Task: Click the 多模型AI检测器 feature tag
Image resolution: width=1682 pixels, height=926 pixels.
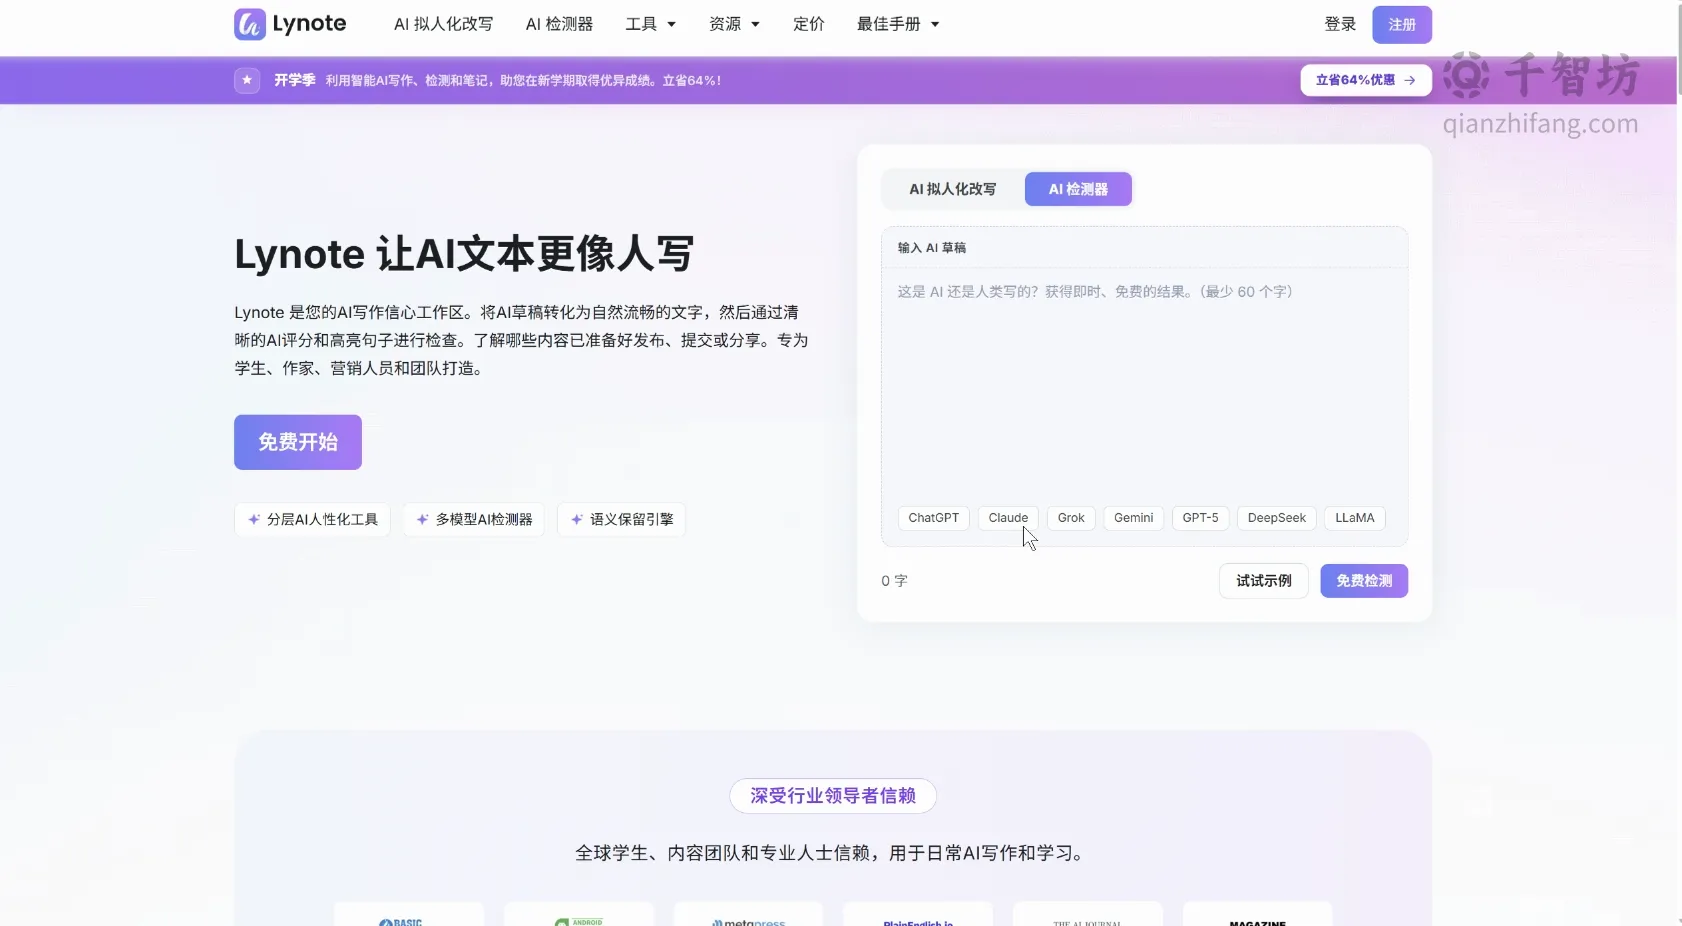Action: pos(474,519)
